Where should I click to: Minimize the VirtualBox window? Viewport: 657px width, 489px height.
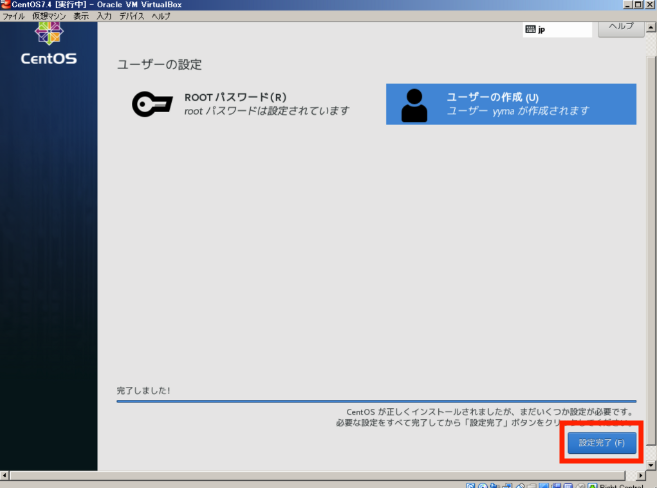[628, 4]
